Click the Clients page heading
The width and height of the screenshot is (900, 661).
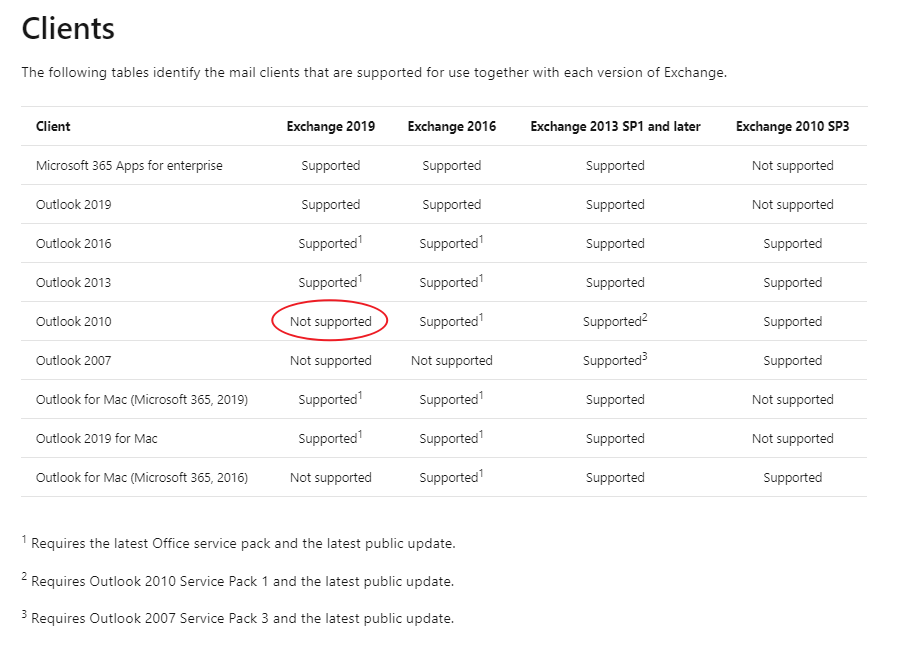click(67, 28)
